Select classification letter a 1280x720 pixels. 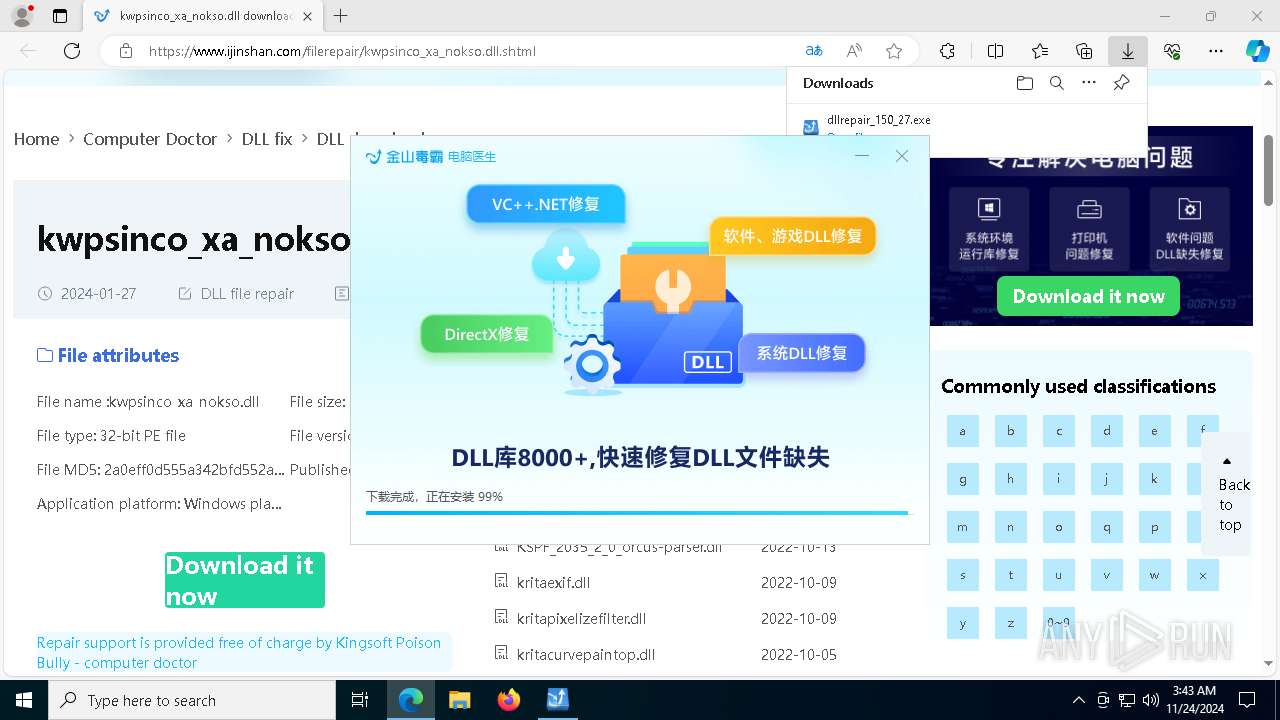point(963,431)
